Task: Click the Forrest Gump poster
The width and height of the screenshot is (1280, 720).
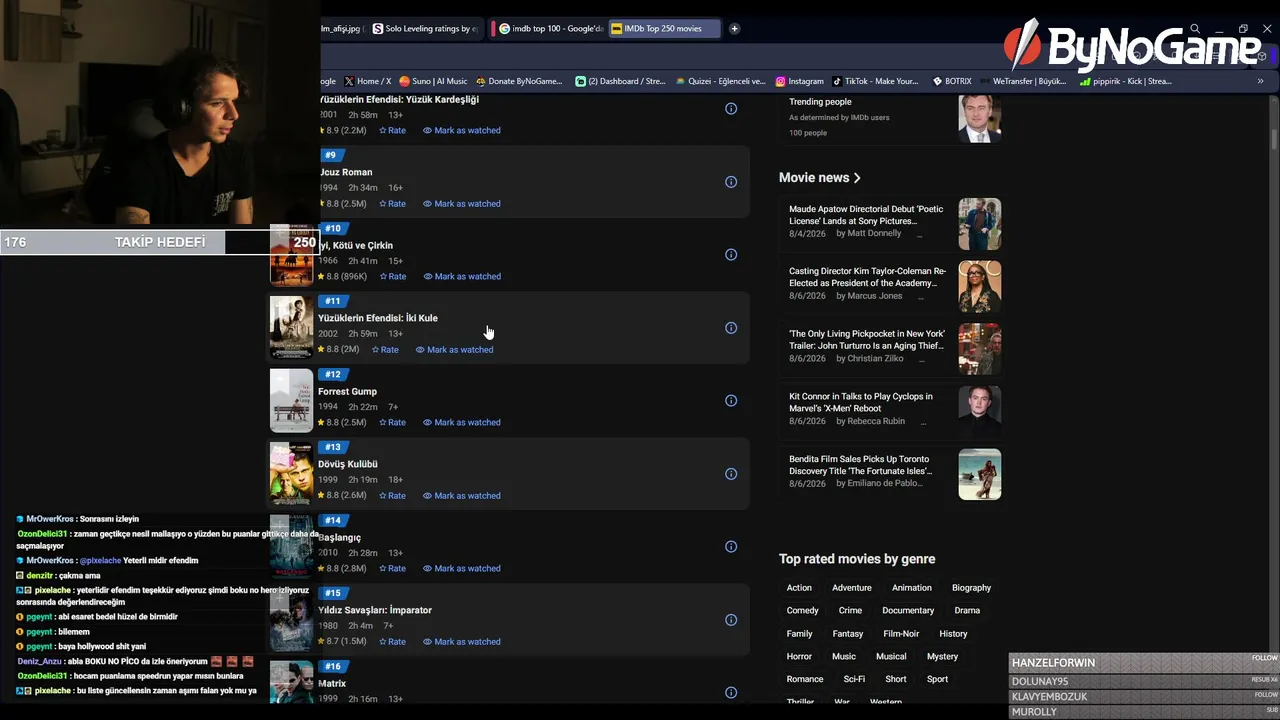Action: (291, 401)
